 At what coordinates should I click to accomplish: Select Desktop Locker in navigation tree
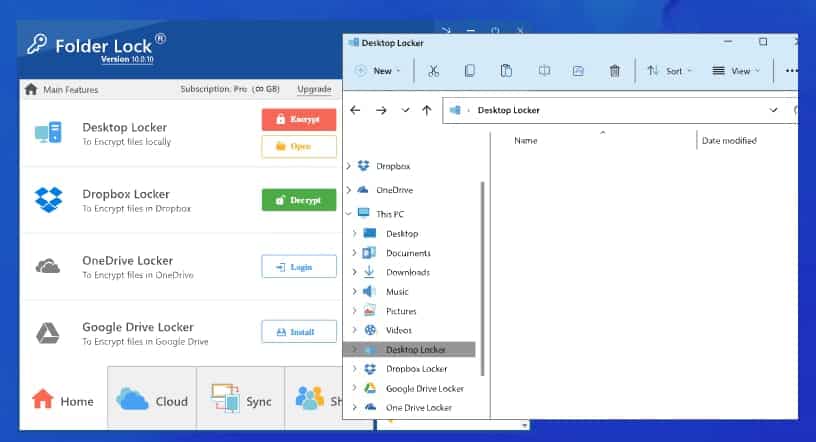410,349
